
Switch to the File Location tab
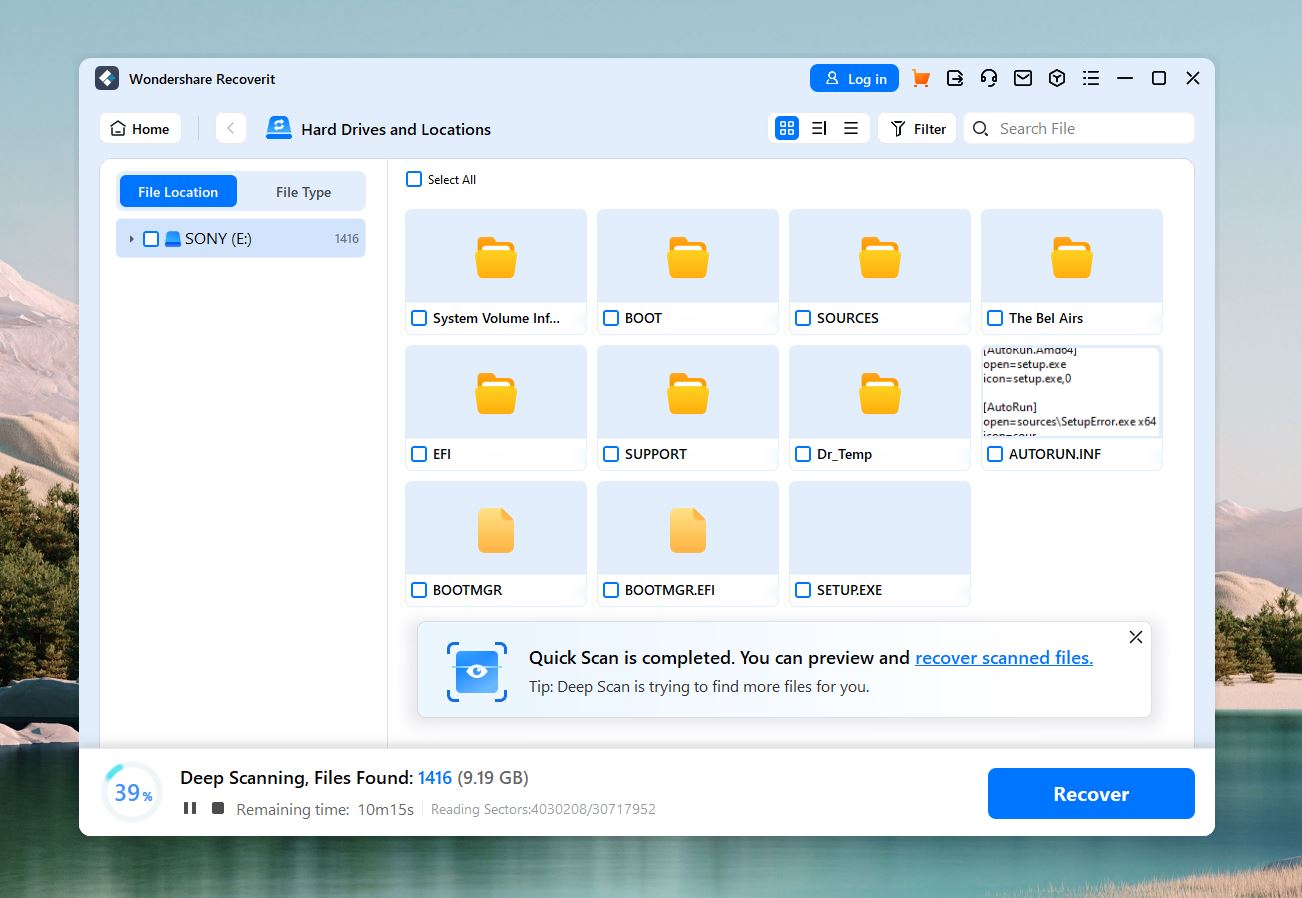tap(178, 191)
